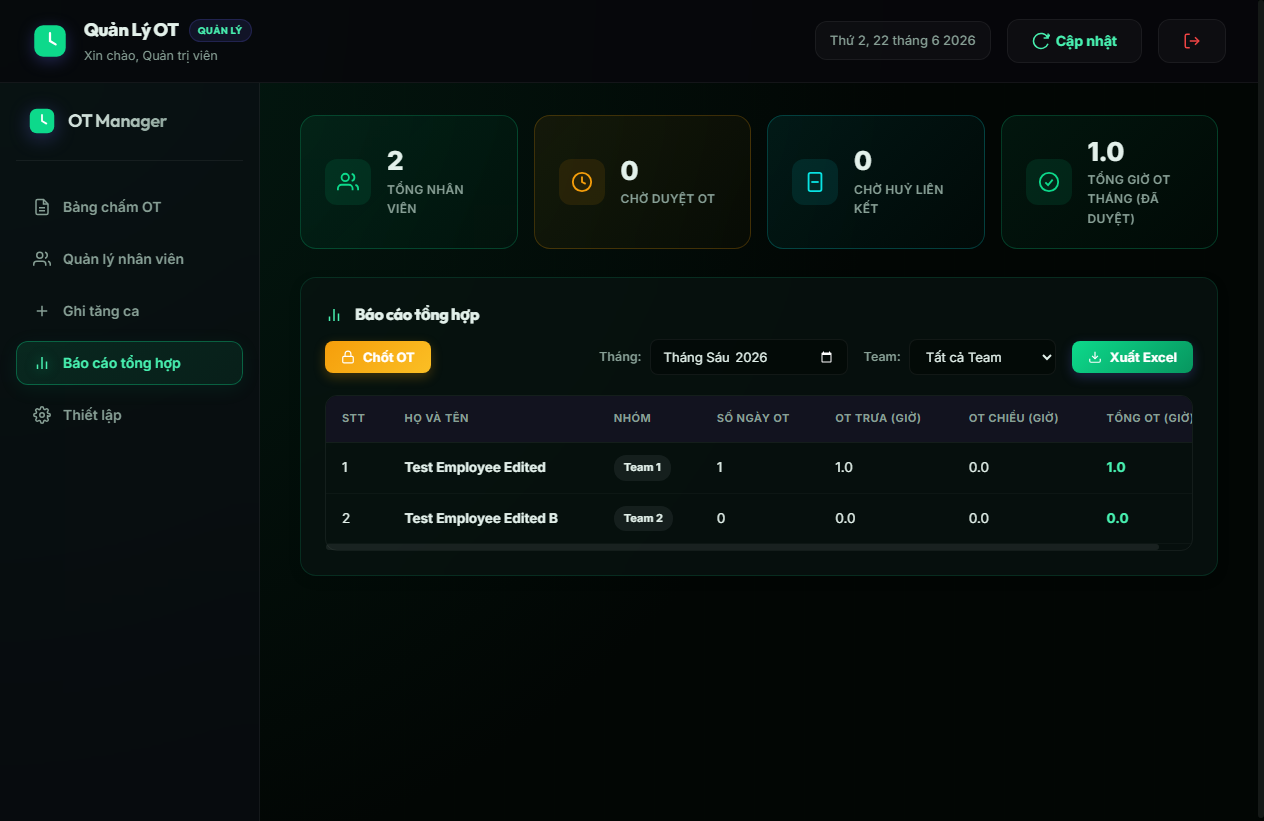1264x821 pixels.
Task: Click the Chốt OT button
Action: pos(378,357)
